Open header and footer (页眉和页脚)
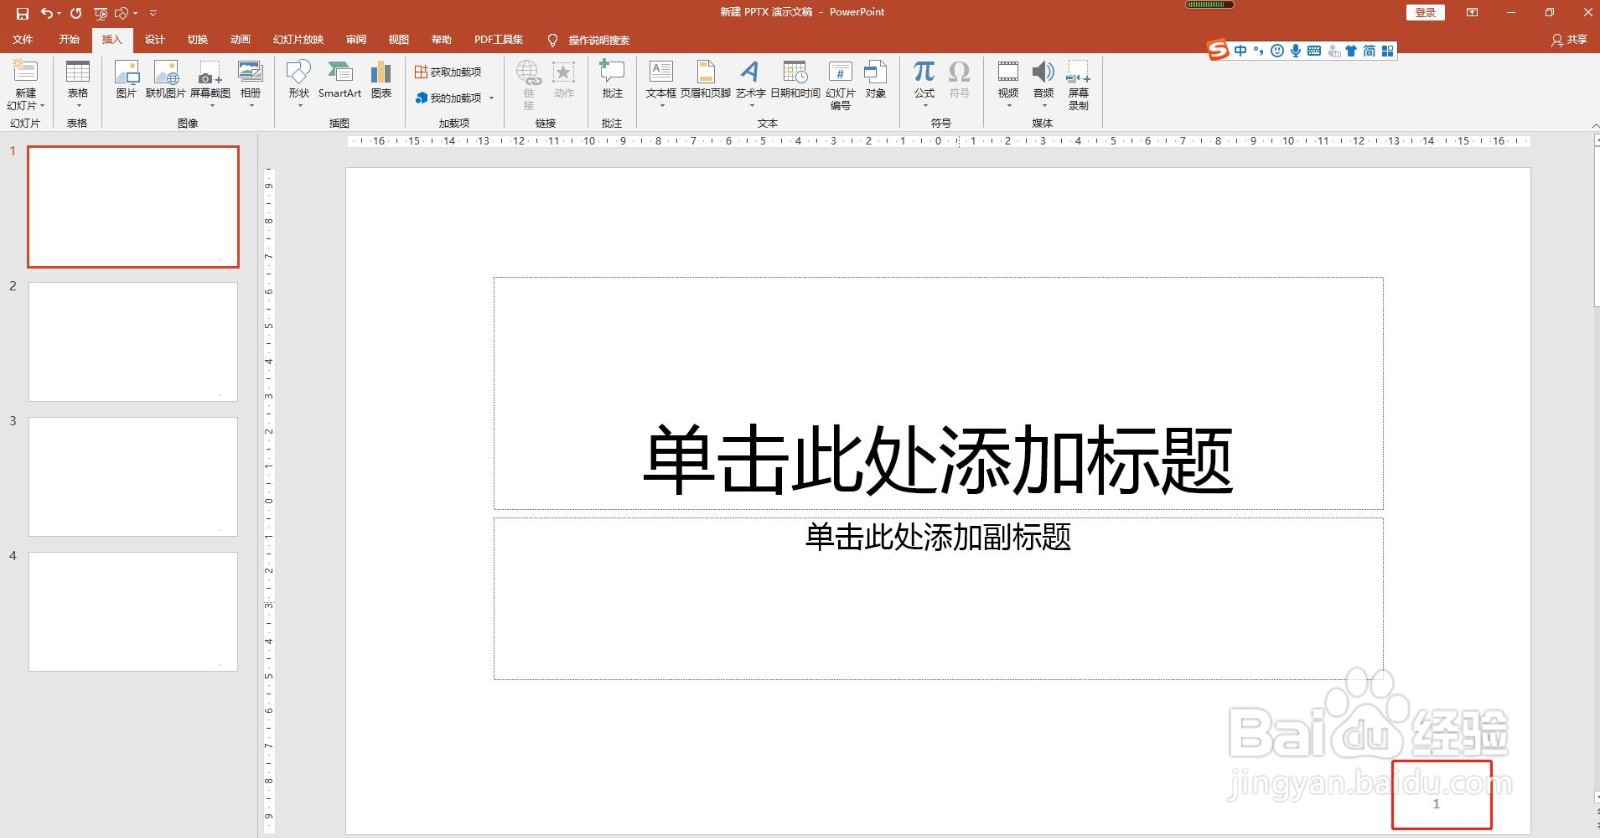 (706, 80)
